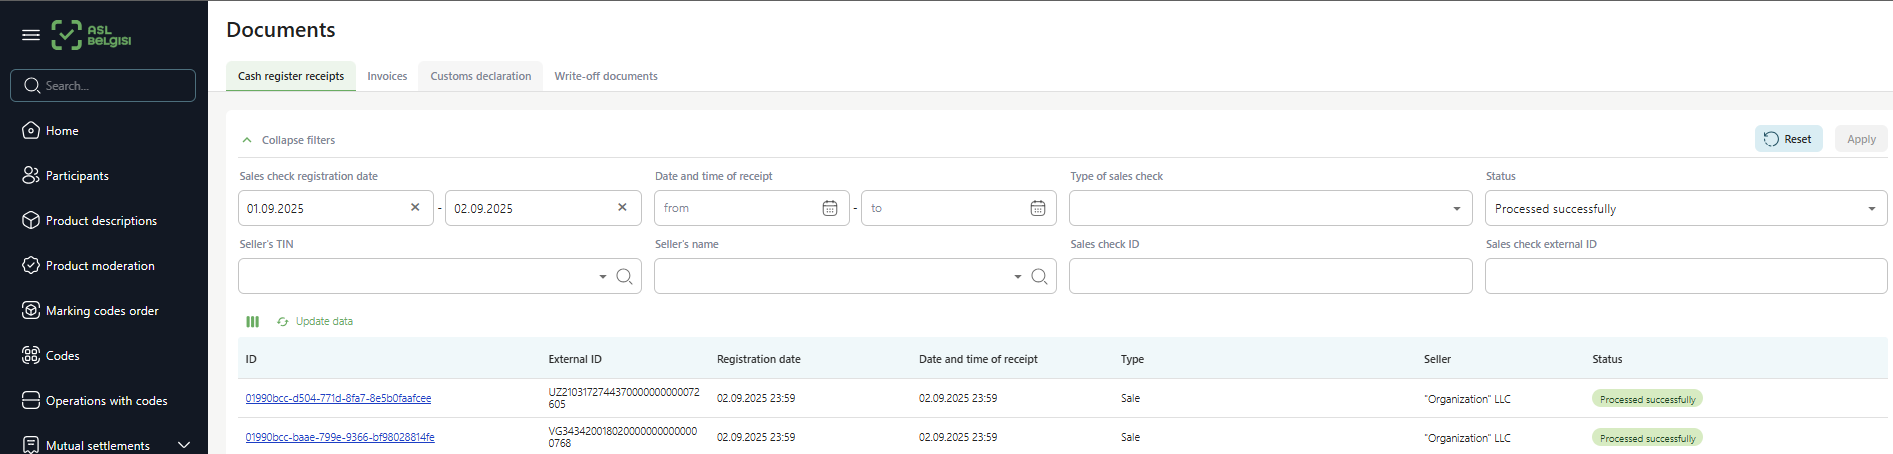Expand the Type of sales check dropdown
Viewport: 1893px width, 454px height.
1456,209
